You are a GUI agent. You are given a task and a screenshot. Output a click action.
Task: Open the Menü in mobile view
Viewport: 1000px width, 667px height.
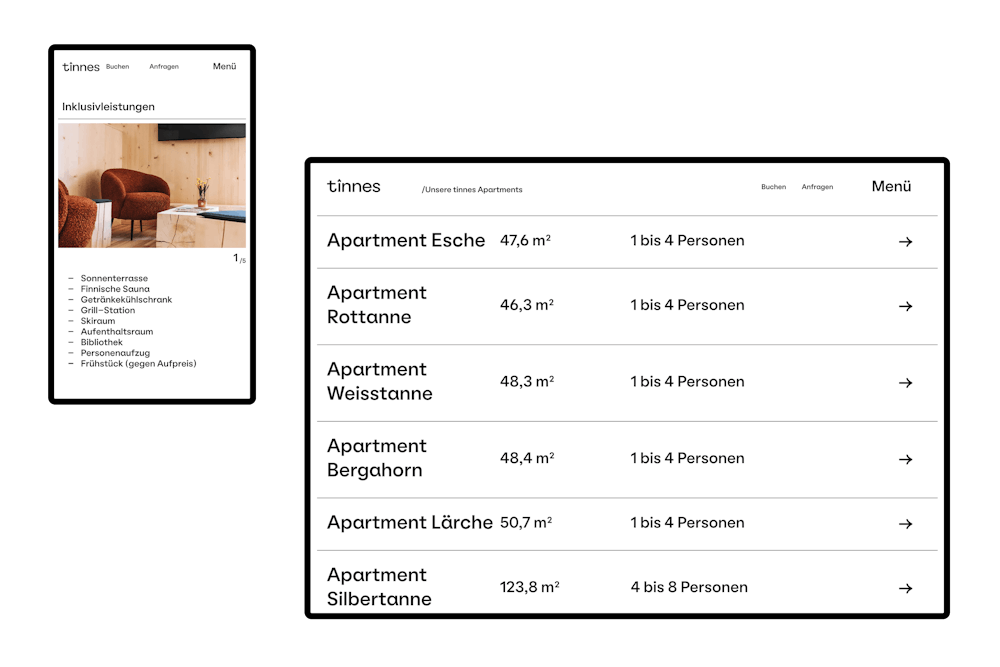click(x=224, y=67)
